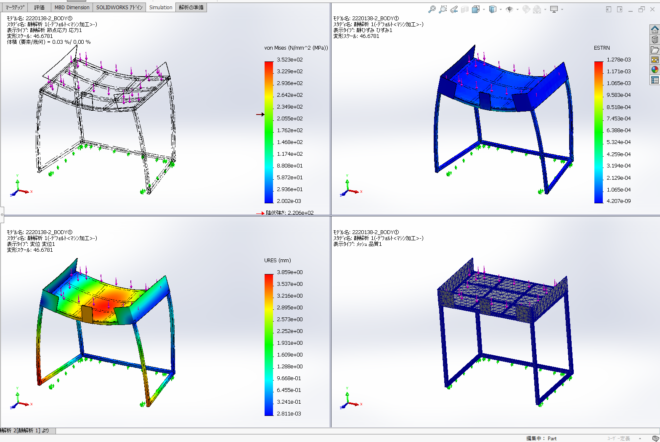The height and width of the screenshot is (442, 660).
Task: Open the 解析の準備 tab
Action: coord(193,6)
